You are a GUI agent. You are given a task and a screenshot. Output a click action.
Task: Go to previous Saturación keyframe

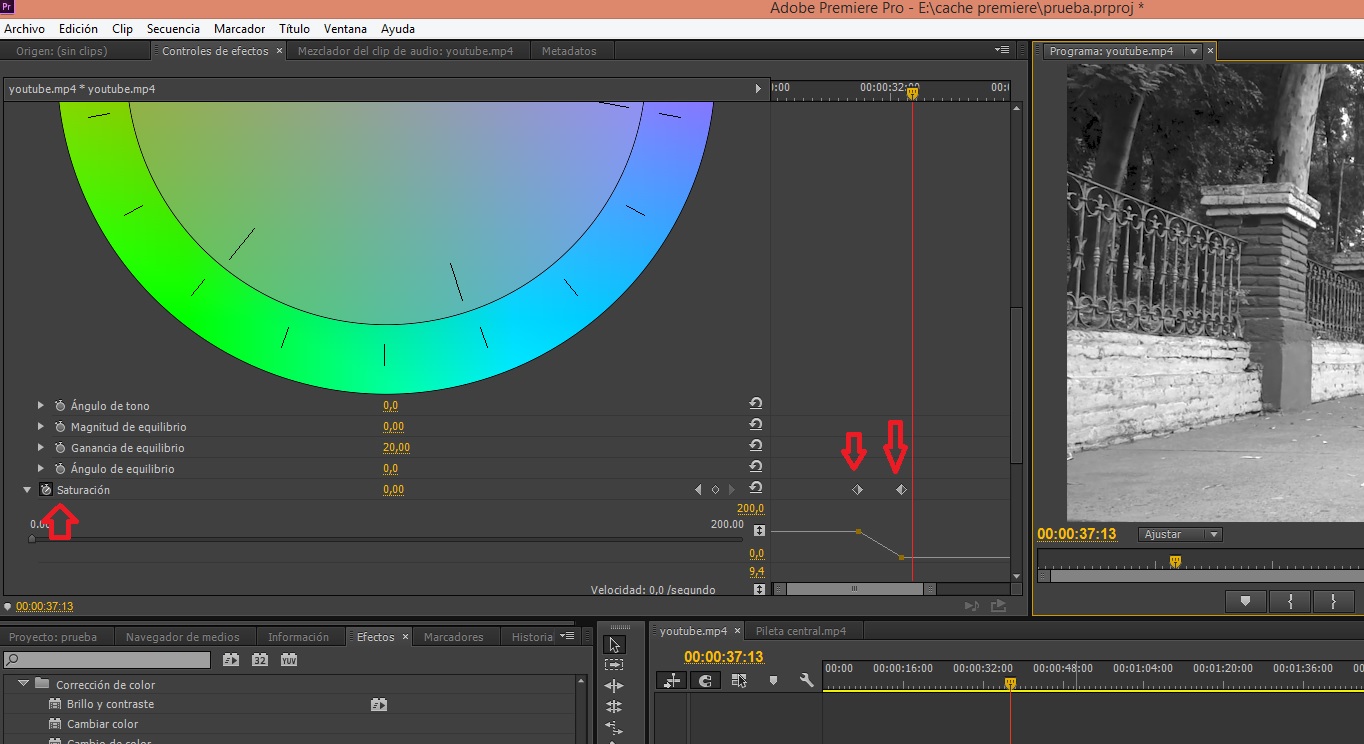(x=699, y=490)
